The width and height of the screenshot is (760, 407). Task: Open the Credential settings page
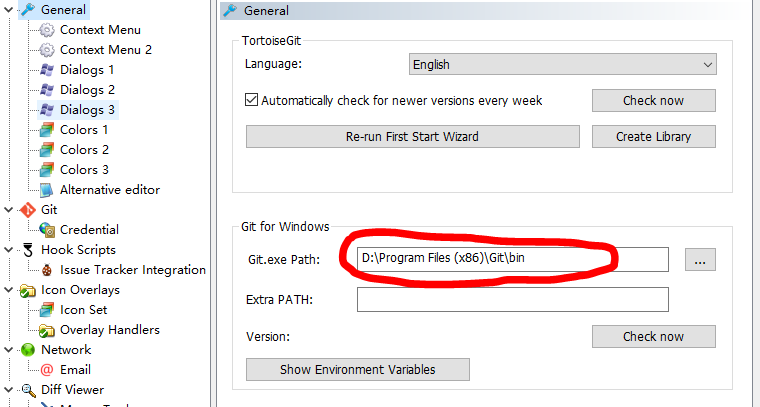(x=89, y=230)
